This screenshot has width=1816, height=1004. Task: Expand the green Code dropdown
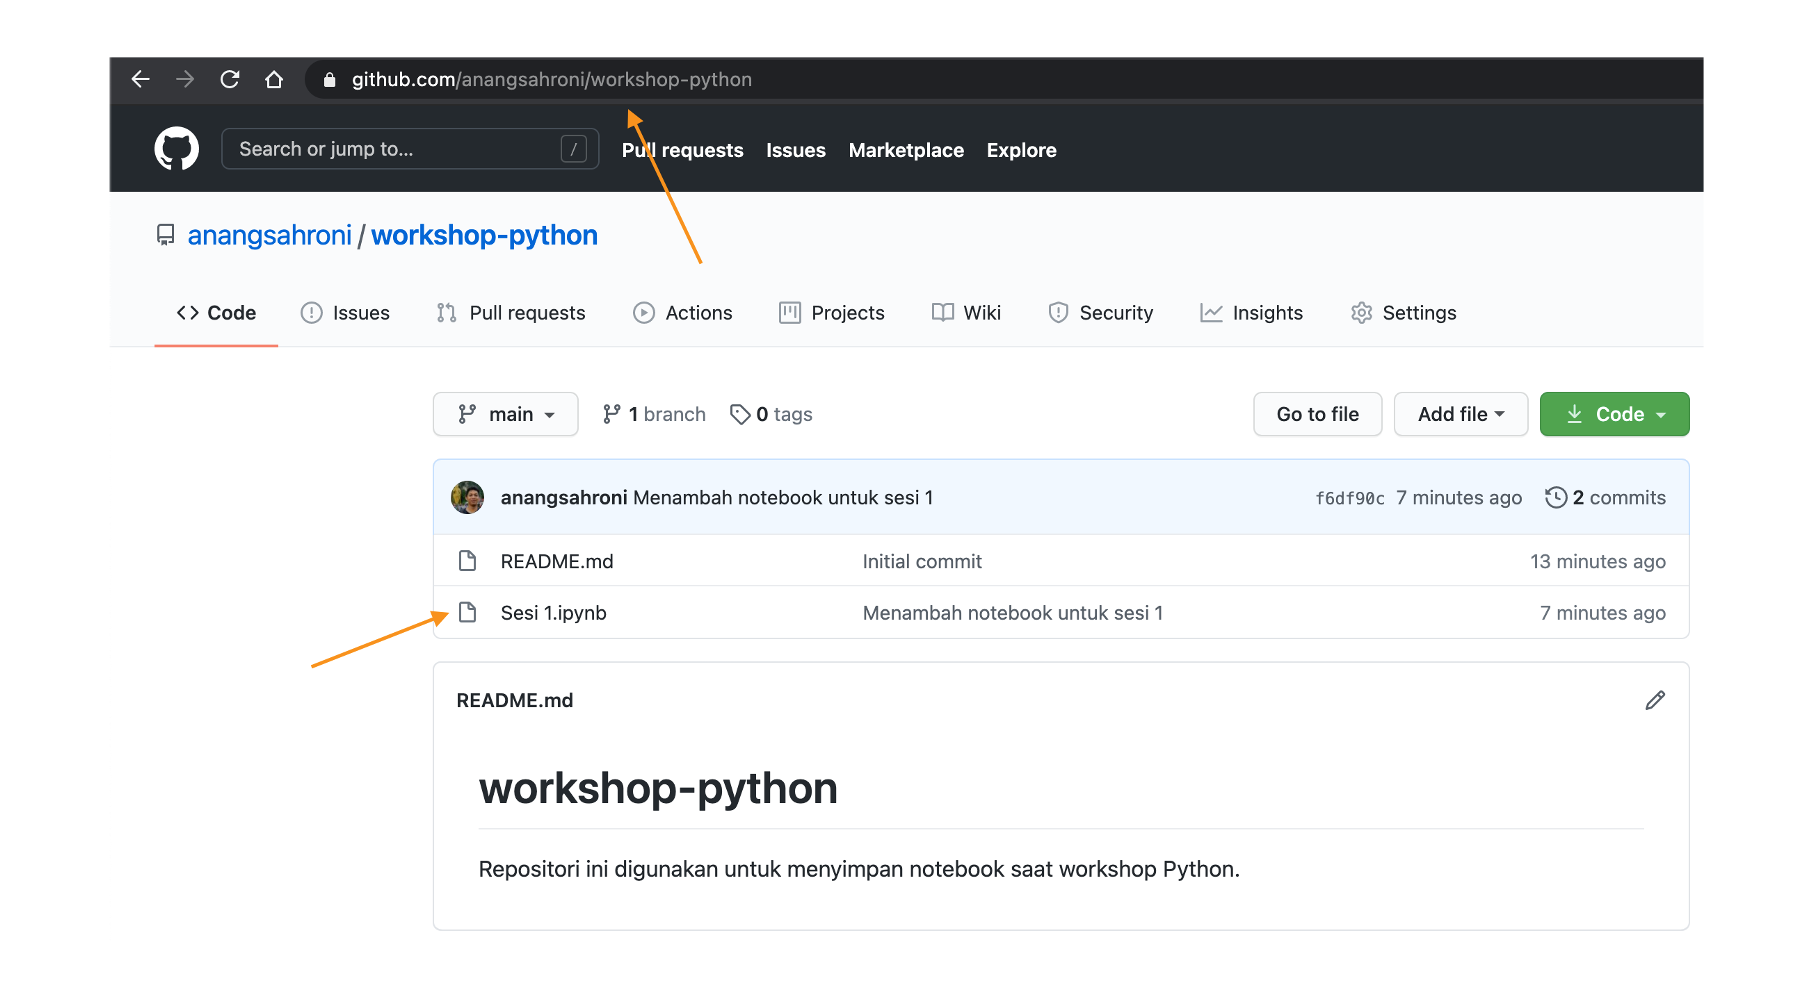[x=1614, y=414]
